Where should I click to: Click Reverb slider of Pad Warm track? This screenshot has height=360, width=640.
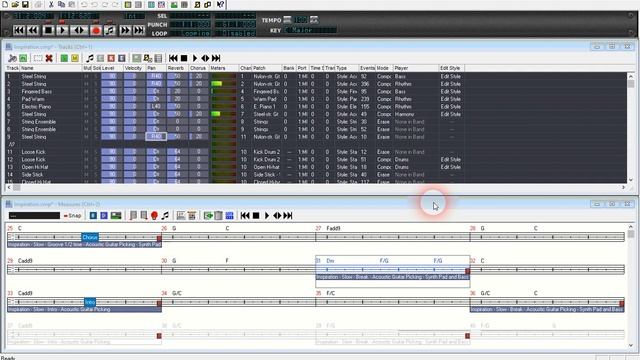177,99
